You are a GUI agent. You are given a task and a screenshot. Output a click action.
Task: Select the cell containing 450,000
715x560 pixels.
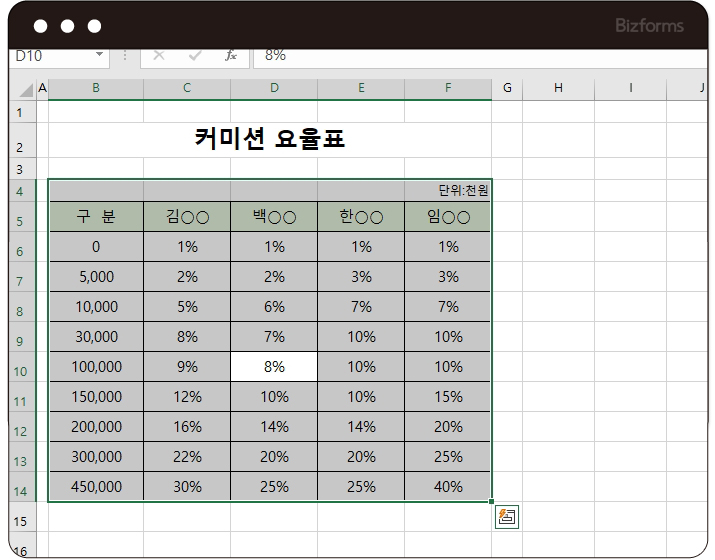pyautogui.click(x=96, y=487)
